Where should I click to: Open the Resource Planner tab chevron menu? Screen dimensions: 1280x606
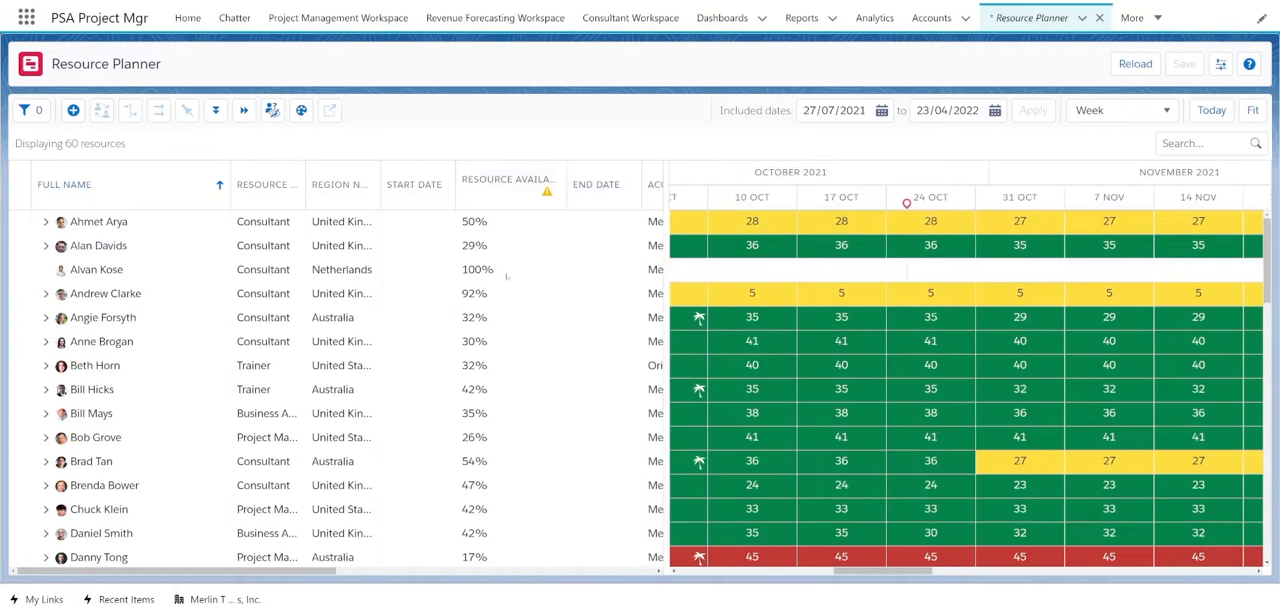[x=1082, y=18]
